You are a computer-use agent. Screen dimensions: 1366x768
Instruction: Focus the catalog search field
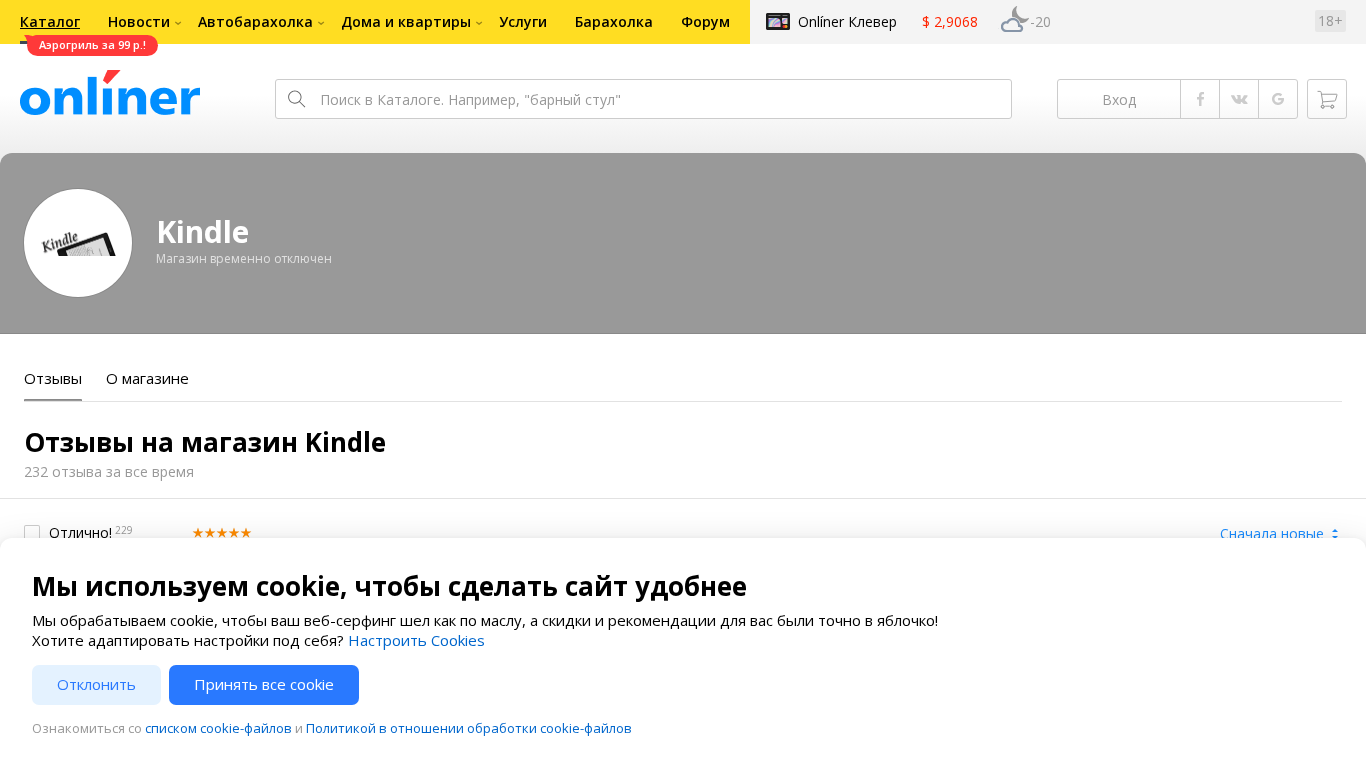[660, 99]
